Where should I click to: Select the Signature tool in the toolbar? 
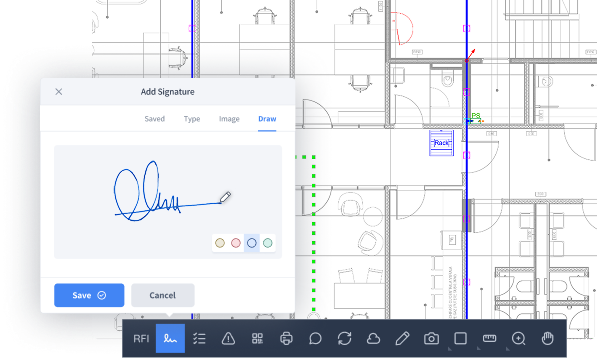pos(170,338)
